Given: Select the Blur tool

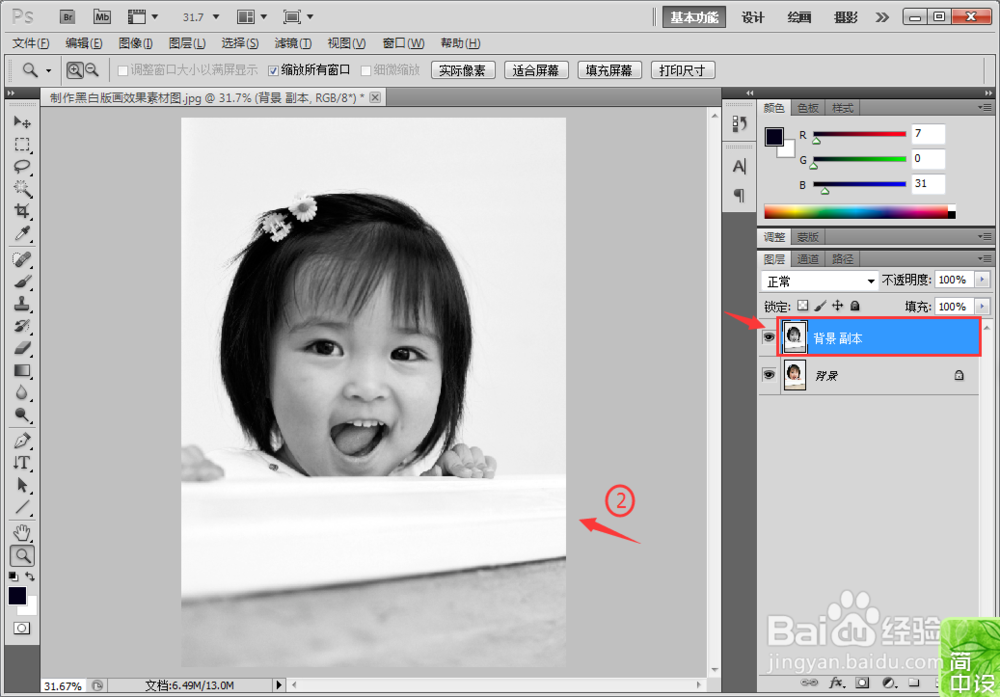Looking at the screenshot, I should coord(22,393).
